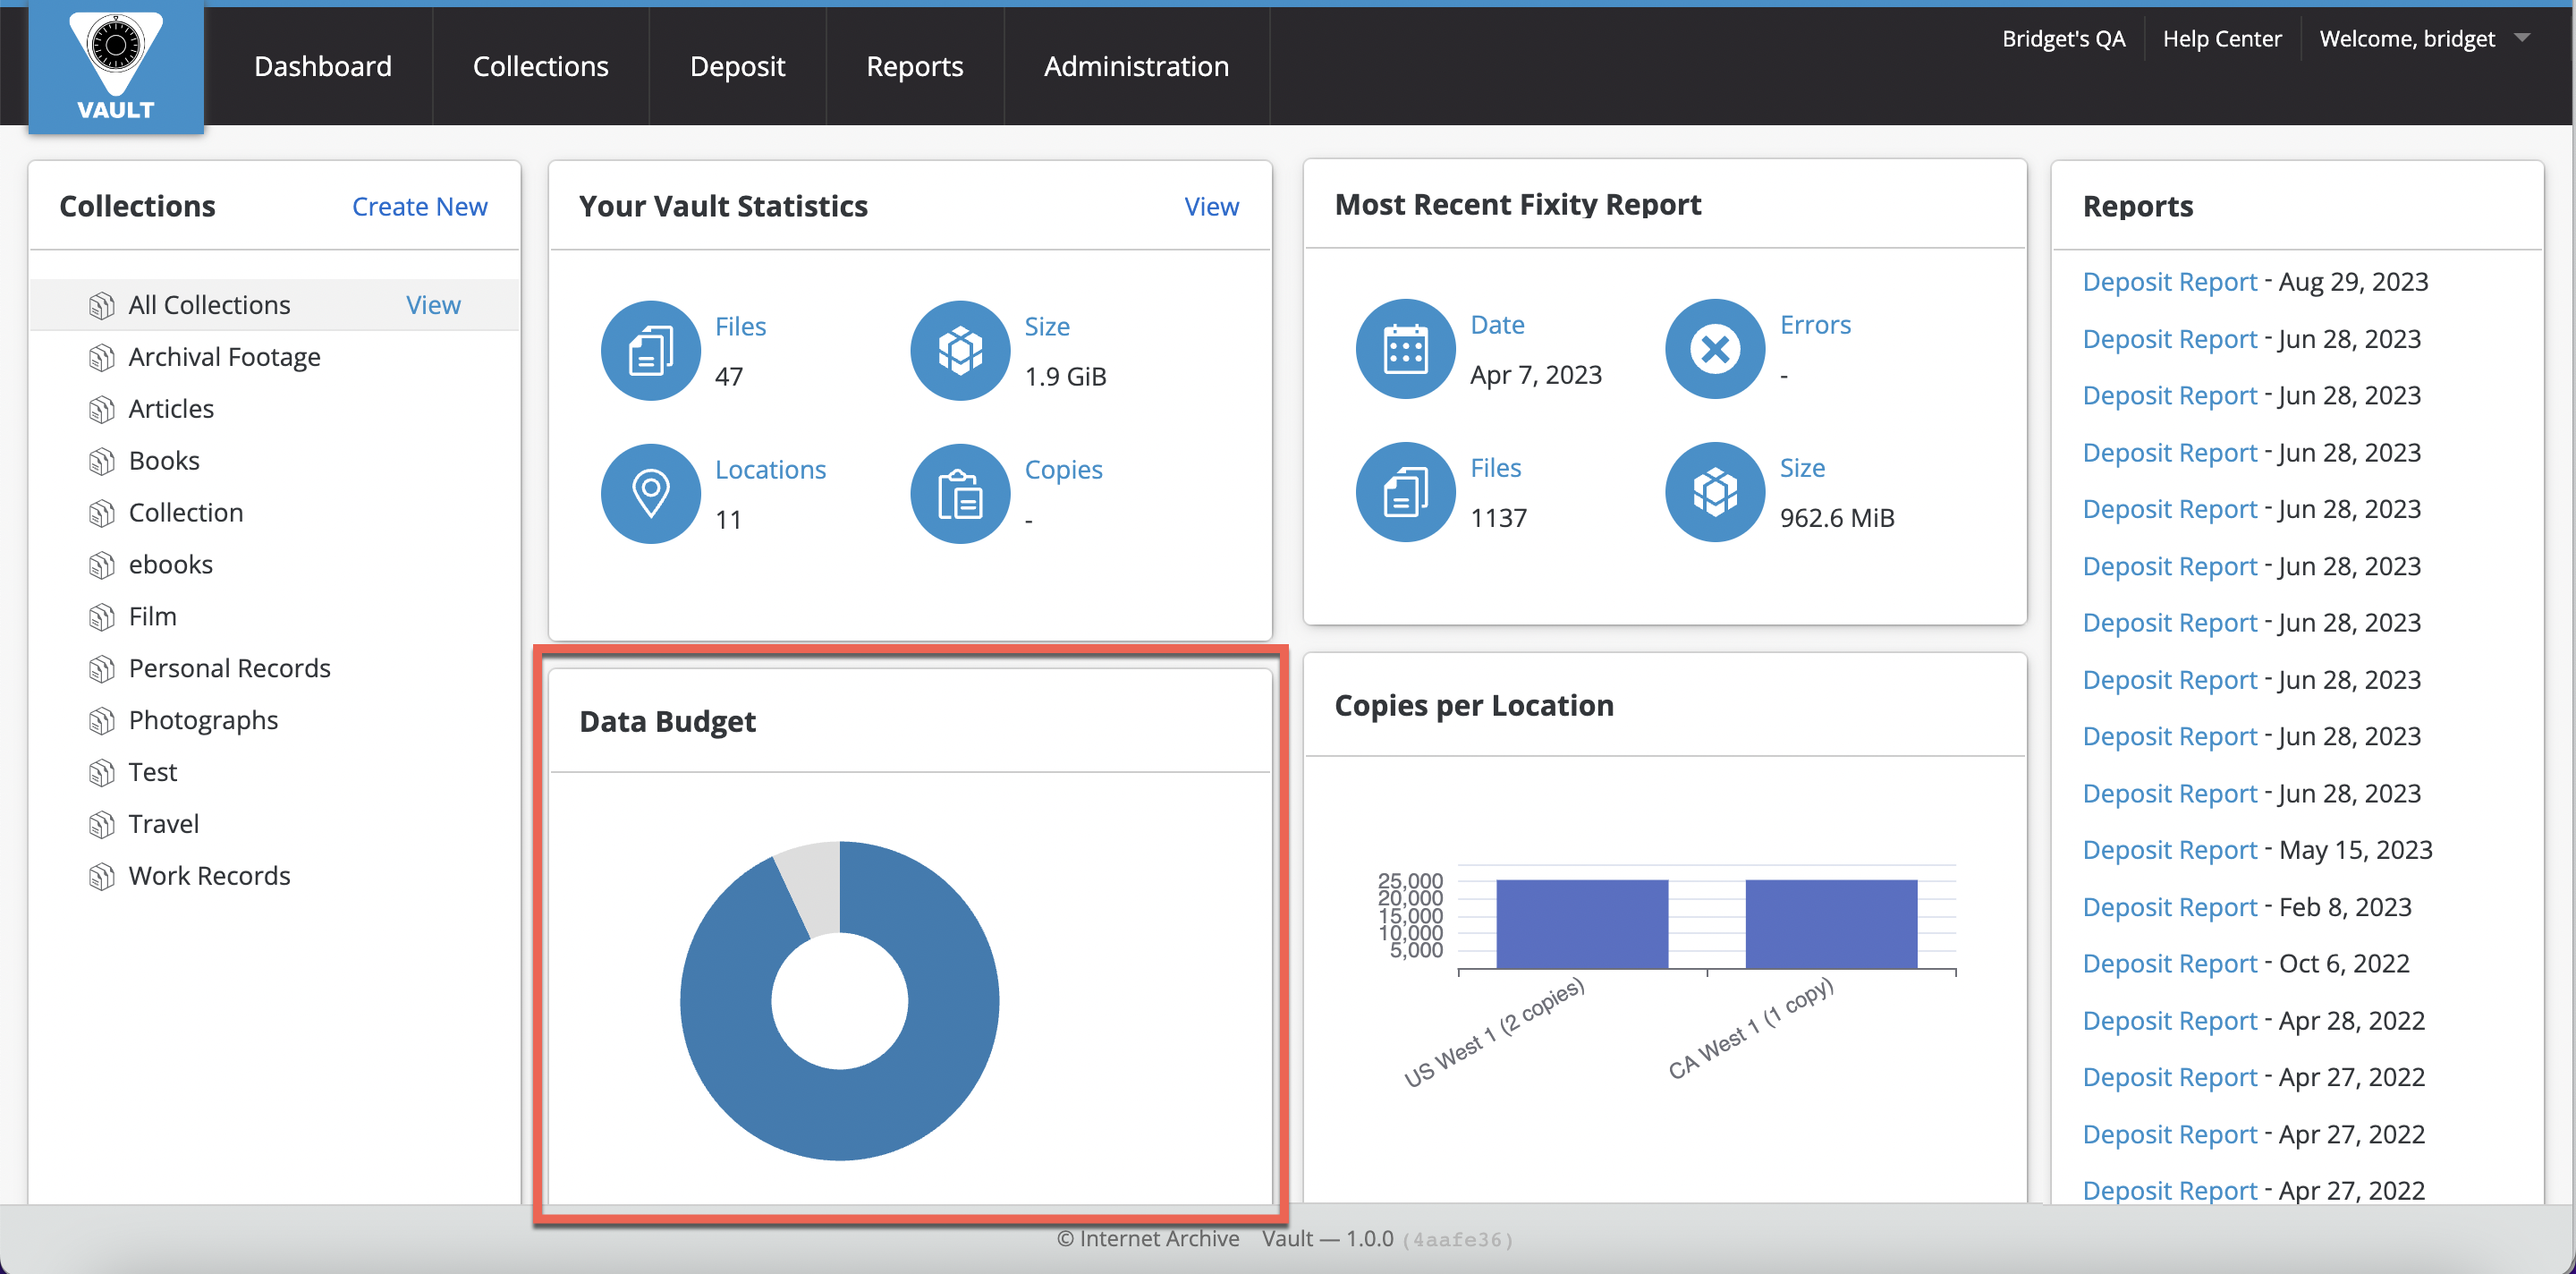Image resolution: width=2576 pixels, height=1274 pixels.
Task: Click the Copies clipboard icon
Action: tap(959, 493)
